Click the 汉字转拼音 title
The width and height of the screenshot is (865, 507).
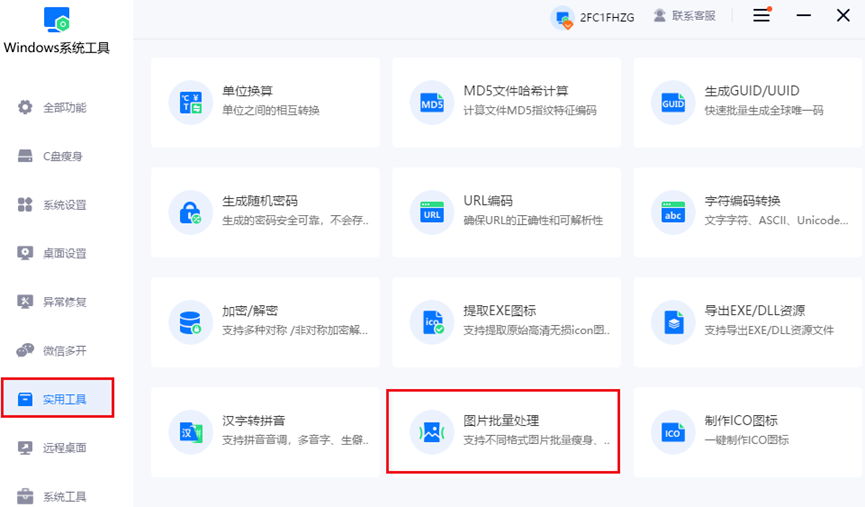(254, 420)
